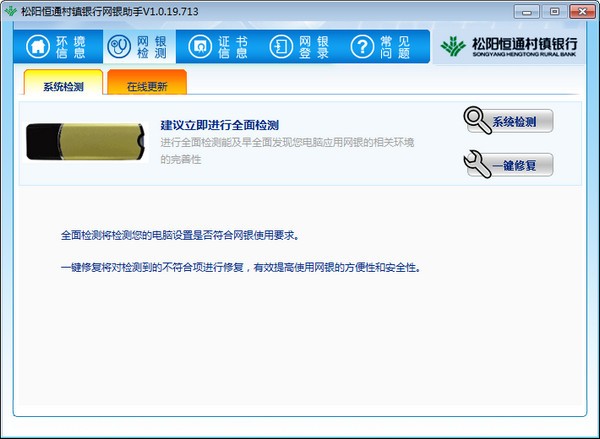Viewport: 600px width, 439px height.
Task: Click the text 的完善性
Action: [181, 159]
